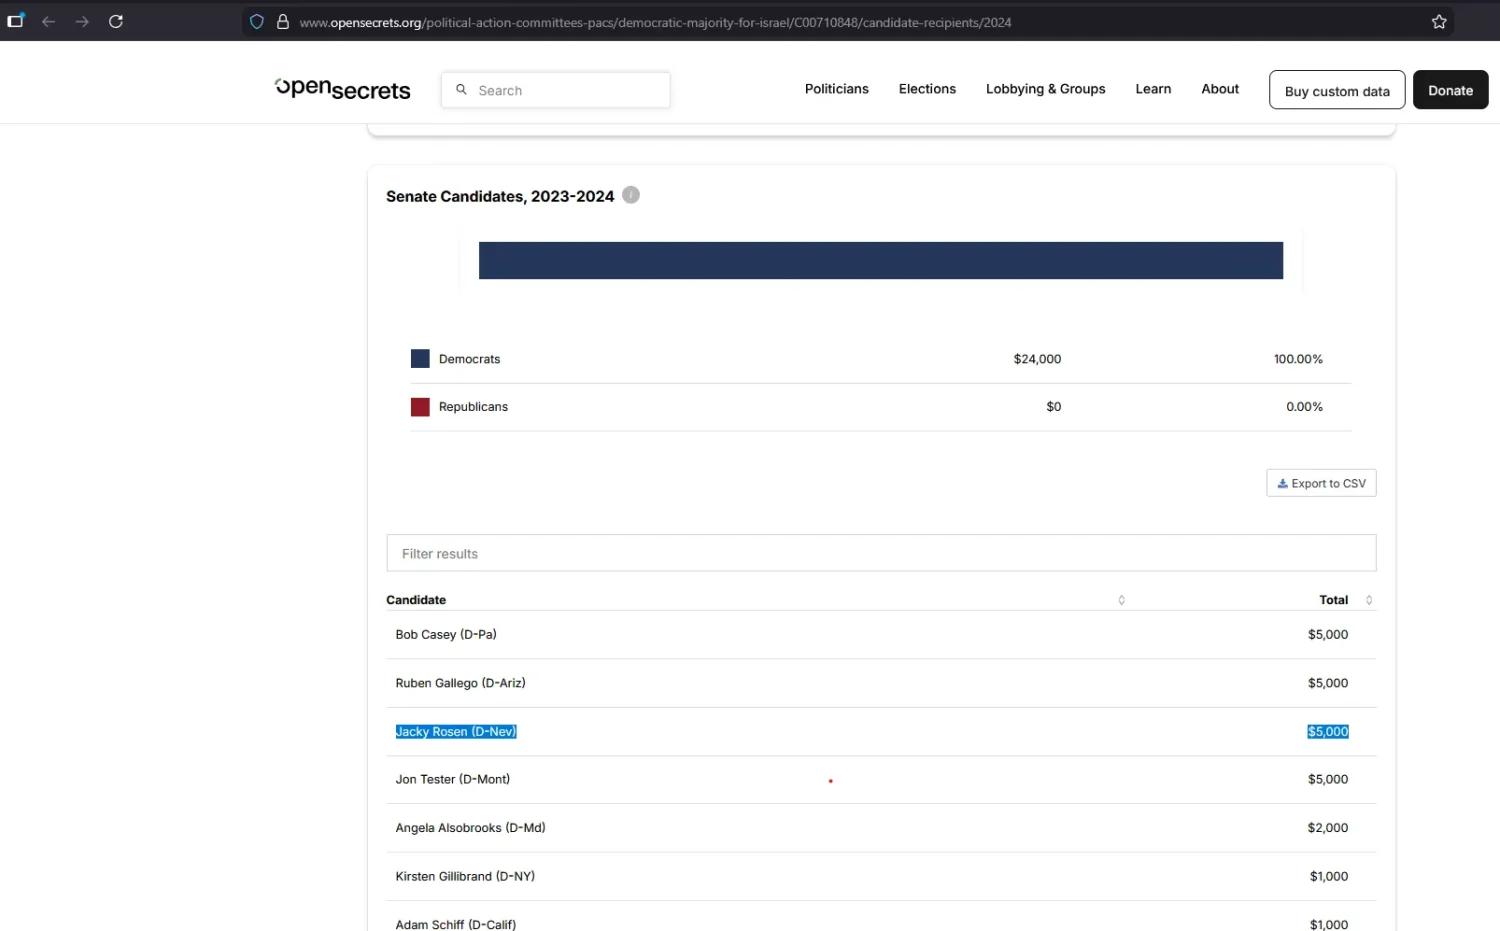Click the Candidate column header text
Screen dimensions: 1500x931
[x=416, y=600]
